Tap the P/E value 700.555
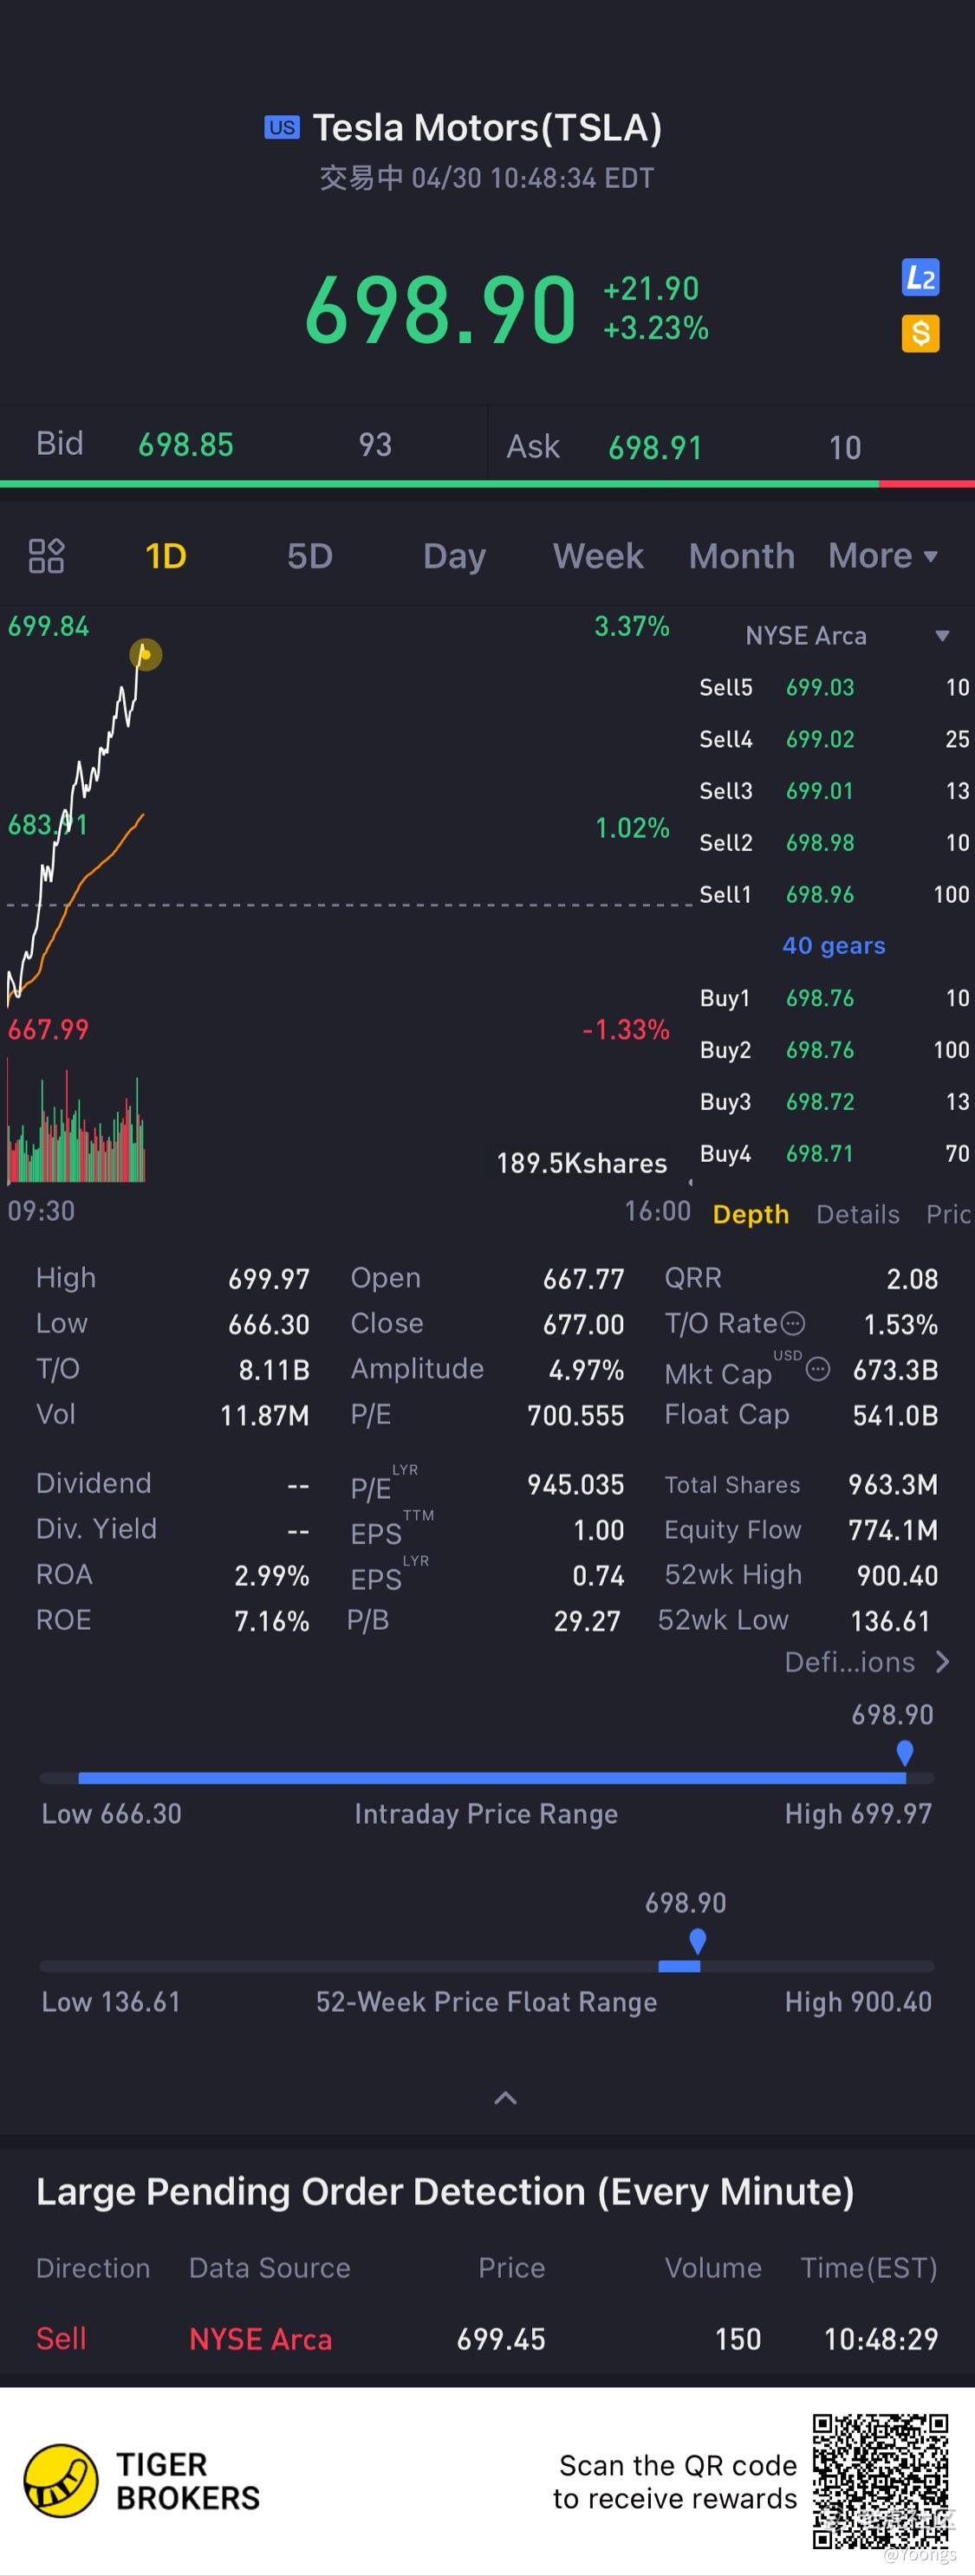This screenshot has width=975, height=2576. tap(576, 1416)
